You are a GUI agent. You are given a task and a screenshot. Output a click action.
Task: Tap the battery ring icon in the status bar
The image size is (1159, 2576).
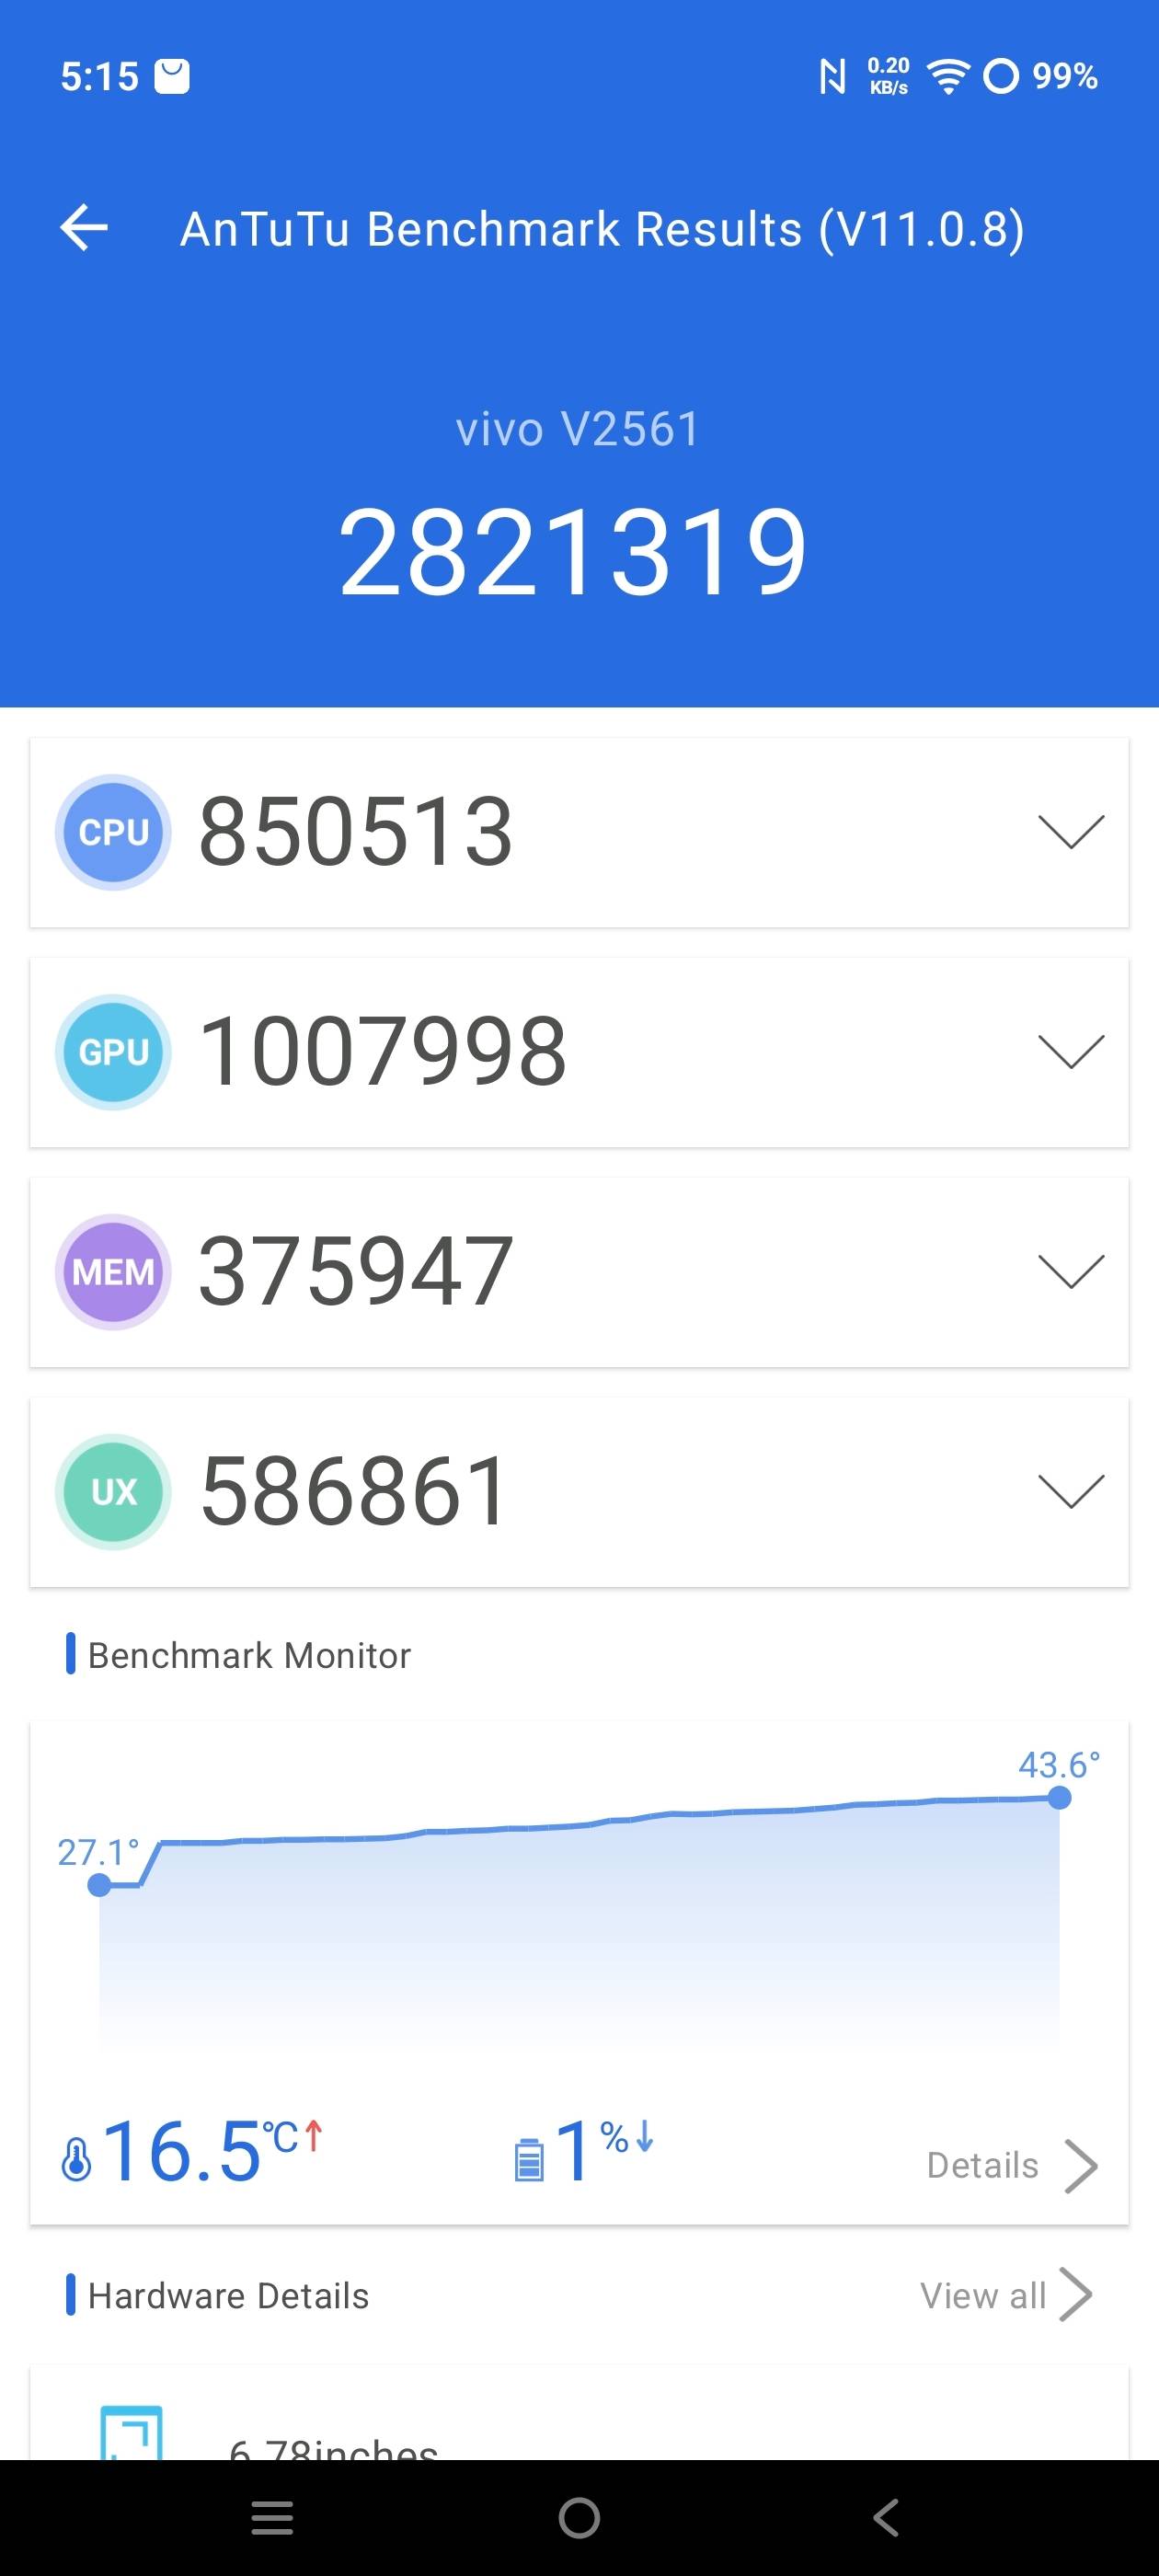pos(1000,76)
